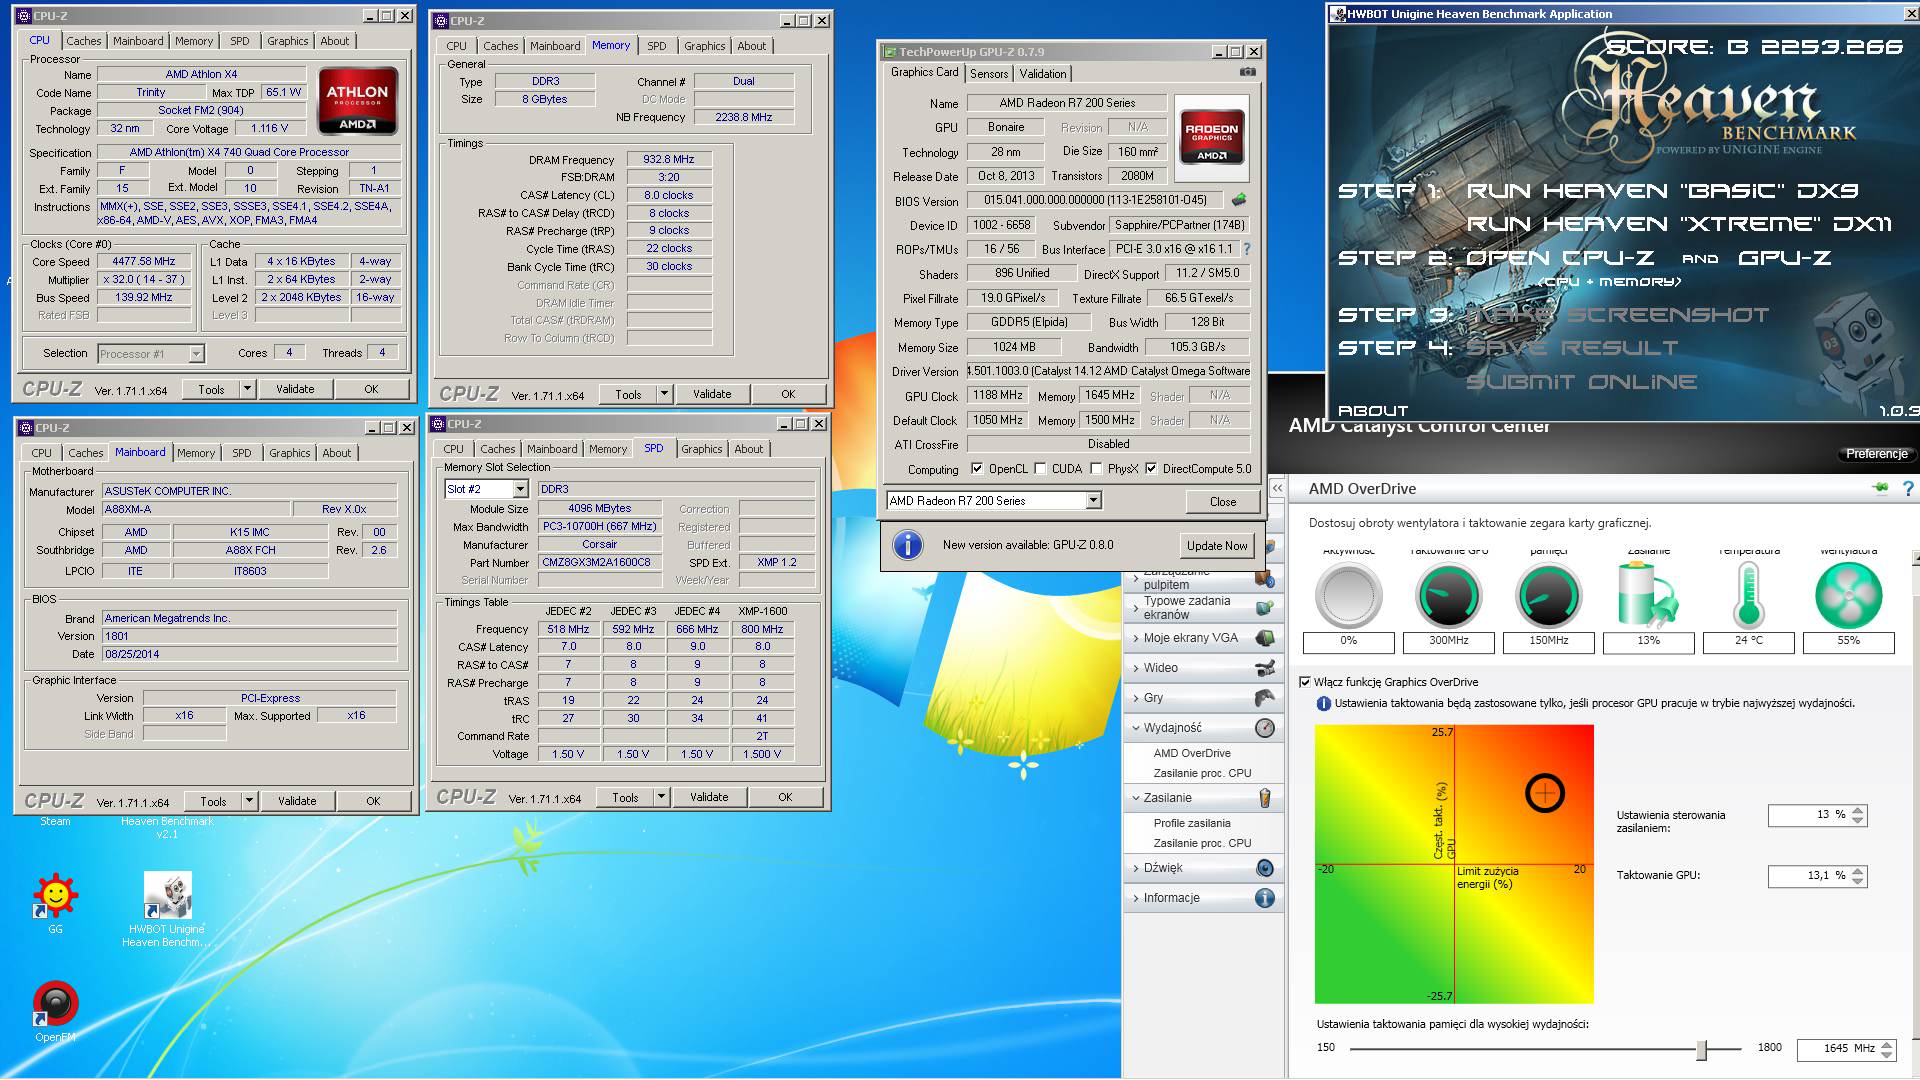
Task: Click the info icon beside Informacje
Action: 1264,898
